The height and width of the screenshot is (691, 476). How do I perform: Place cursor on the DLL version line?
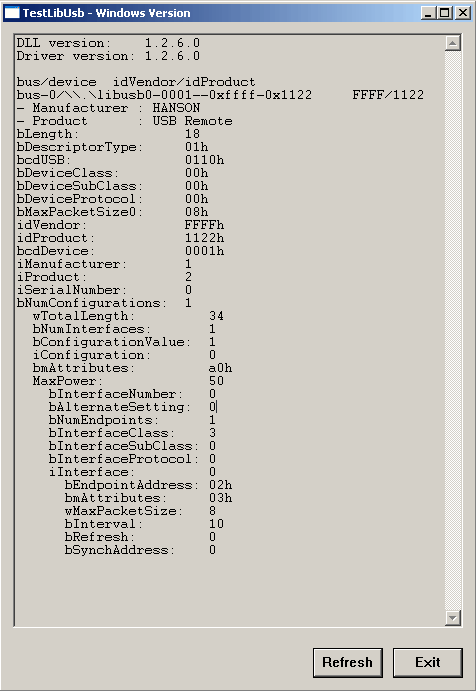pos(108,43)
